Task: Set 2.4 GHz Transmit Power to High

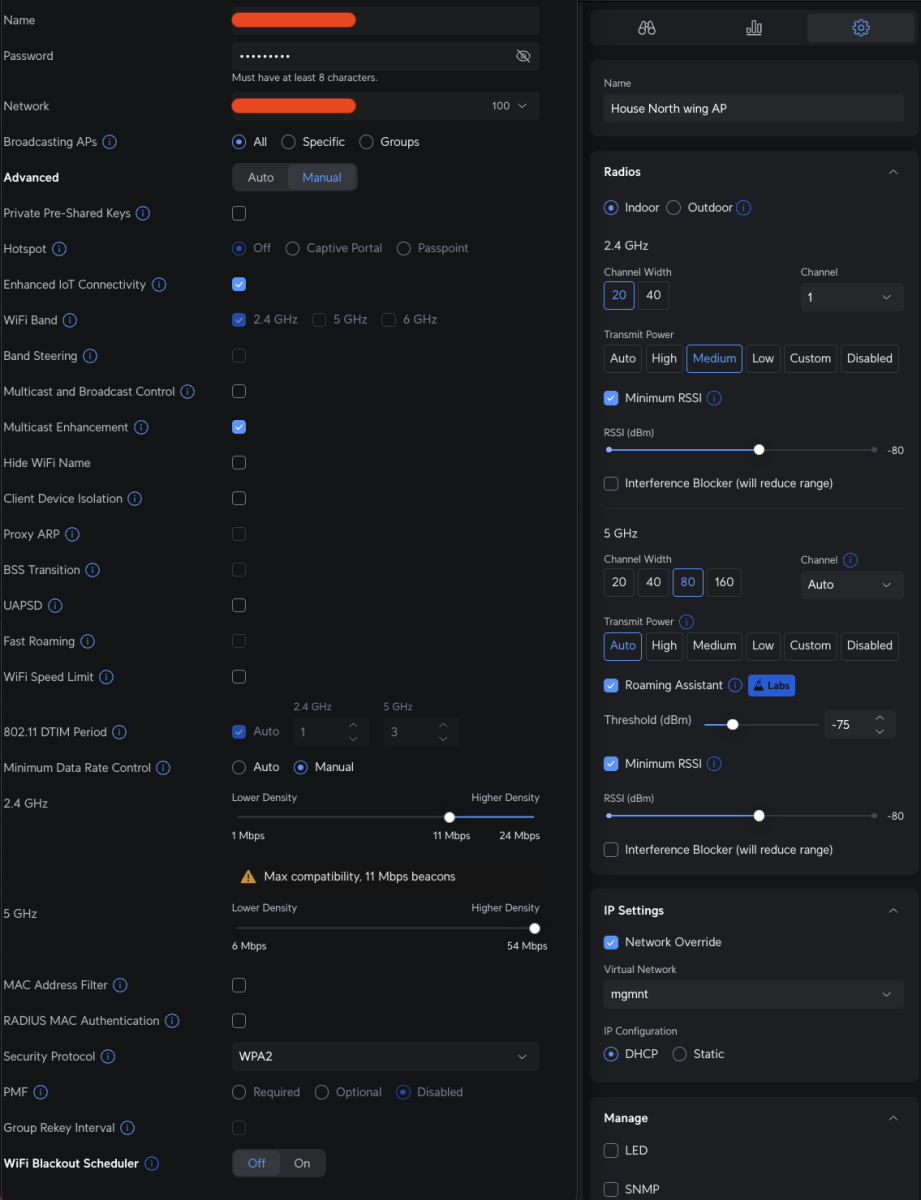Action: tap(664, 359)
